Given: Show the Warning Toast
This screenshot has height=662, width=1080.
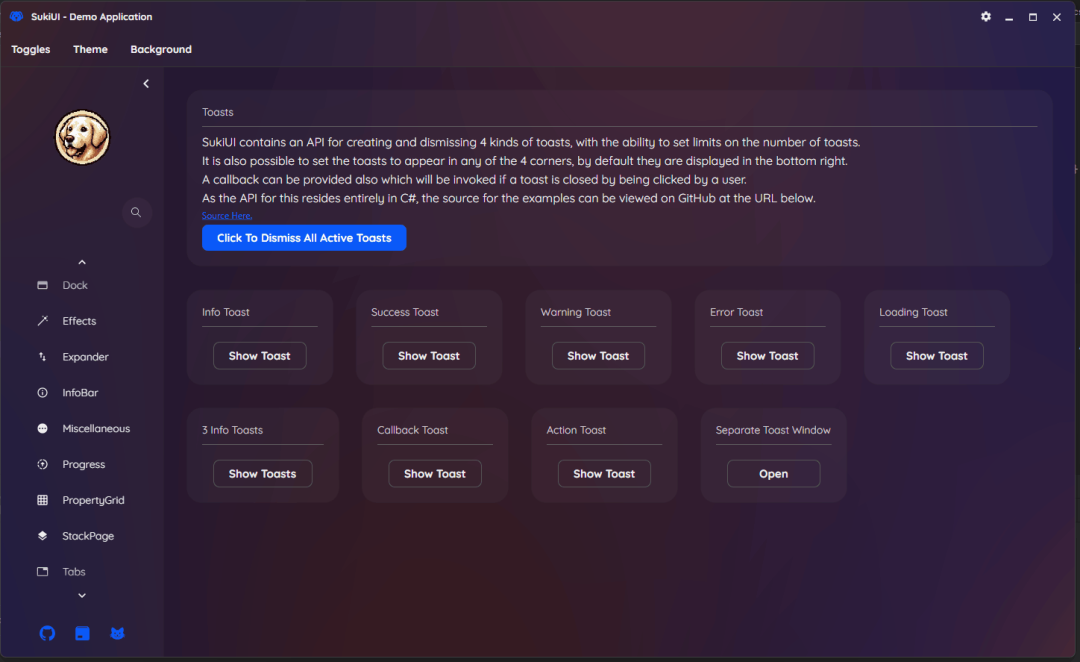Looking at the screenshot, I should pos(598,355).
